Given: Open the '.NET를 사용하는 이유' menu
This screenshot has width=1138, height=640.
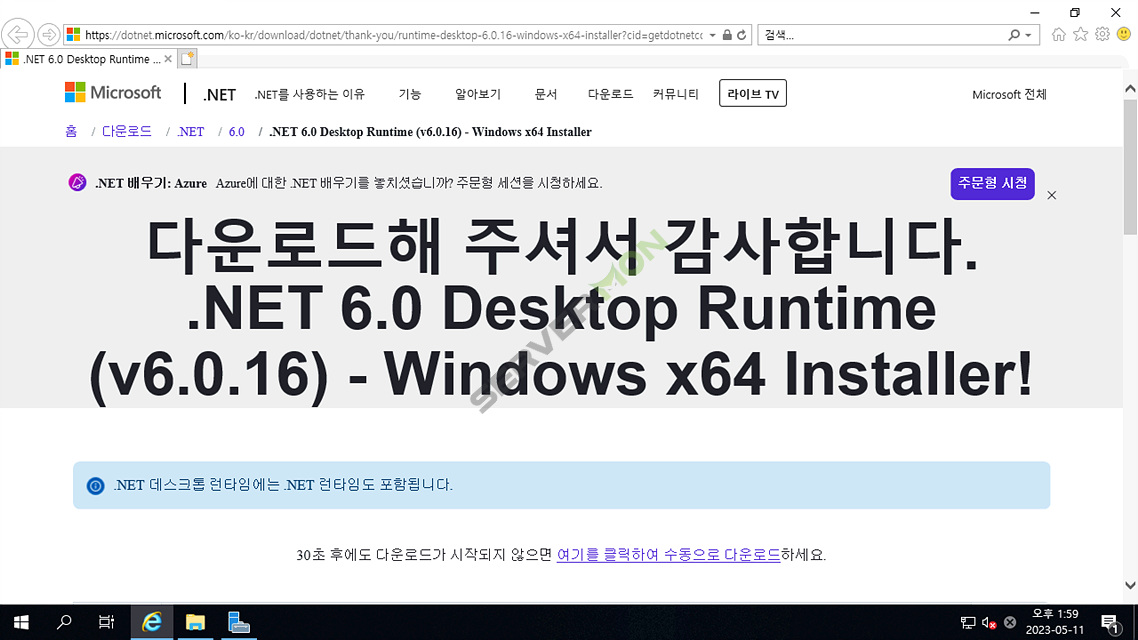Looking at the screenshot, I should tap(309, 94).
